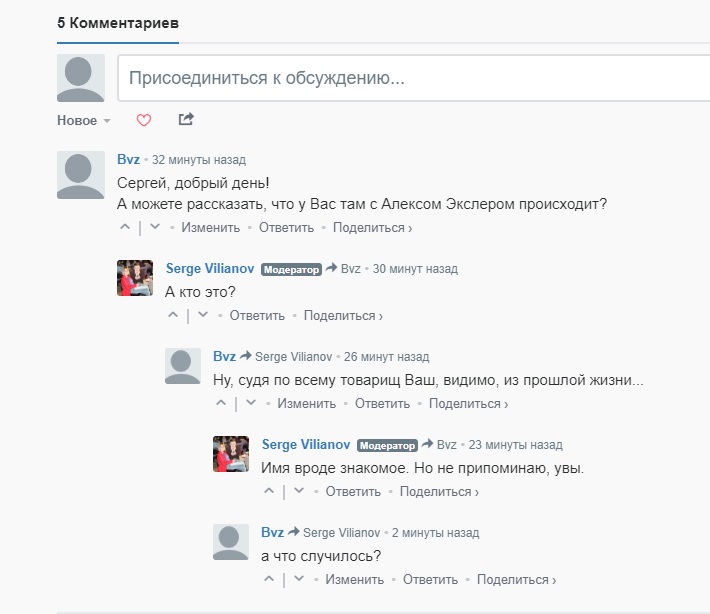Downvote Bvz's comment posted 32 minutes ago
The width and height of the screenshot is (710, 614).
(x=155, y=227)
